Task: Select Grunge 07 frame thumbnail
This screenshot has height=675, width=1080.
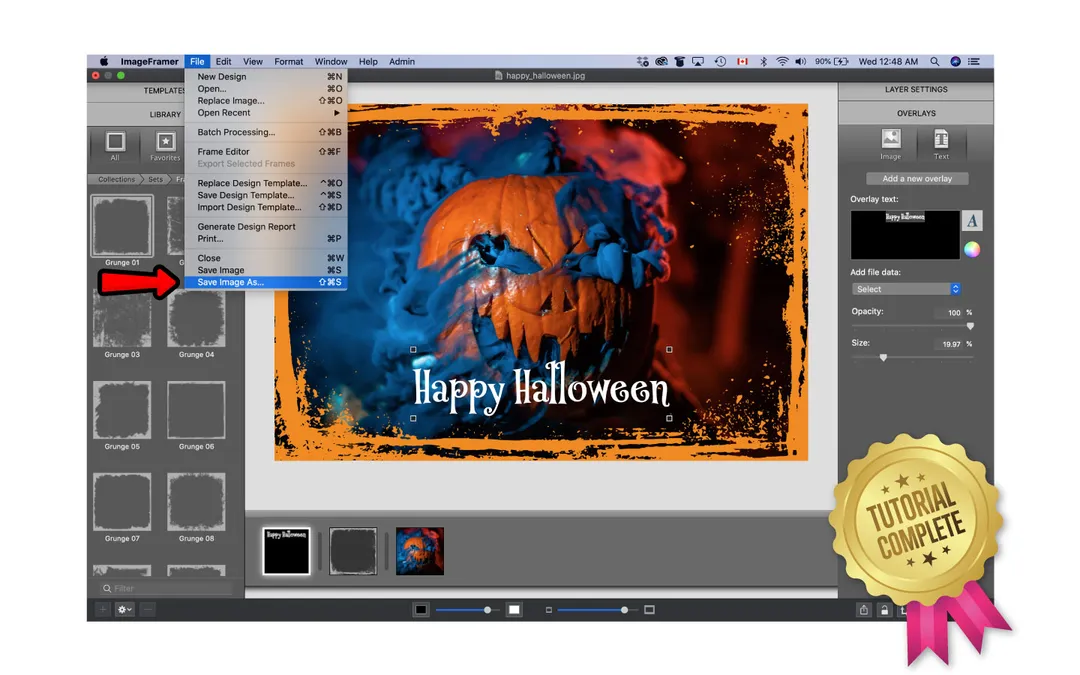Action: (122, 502)
